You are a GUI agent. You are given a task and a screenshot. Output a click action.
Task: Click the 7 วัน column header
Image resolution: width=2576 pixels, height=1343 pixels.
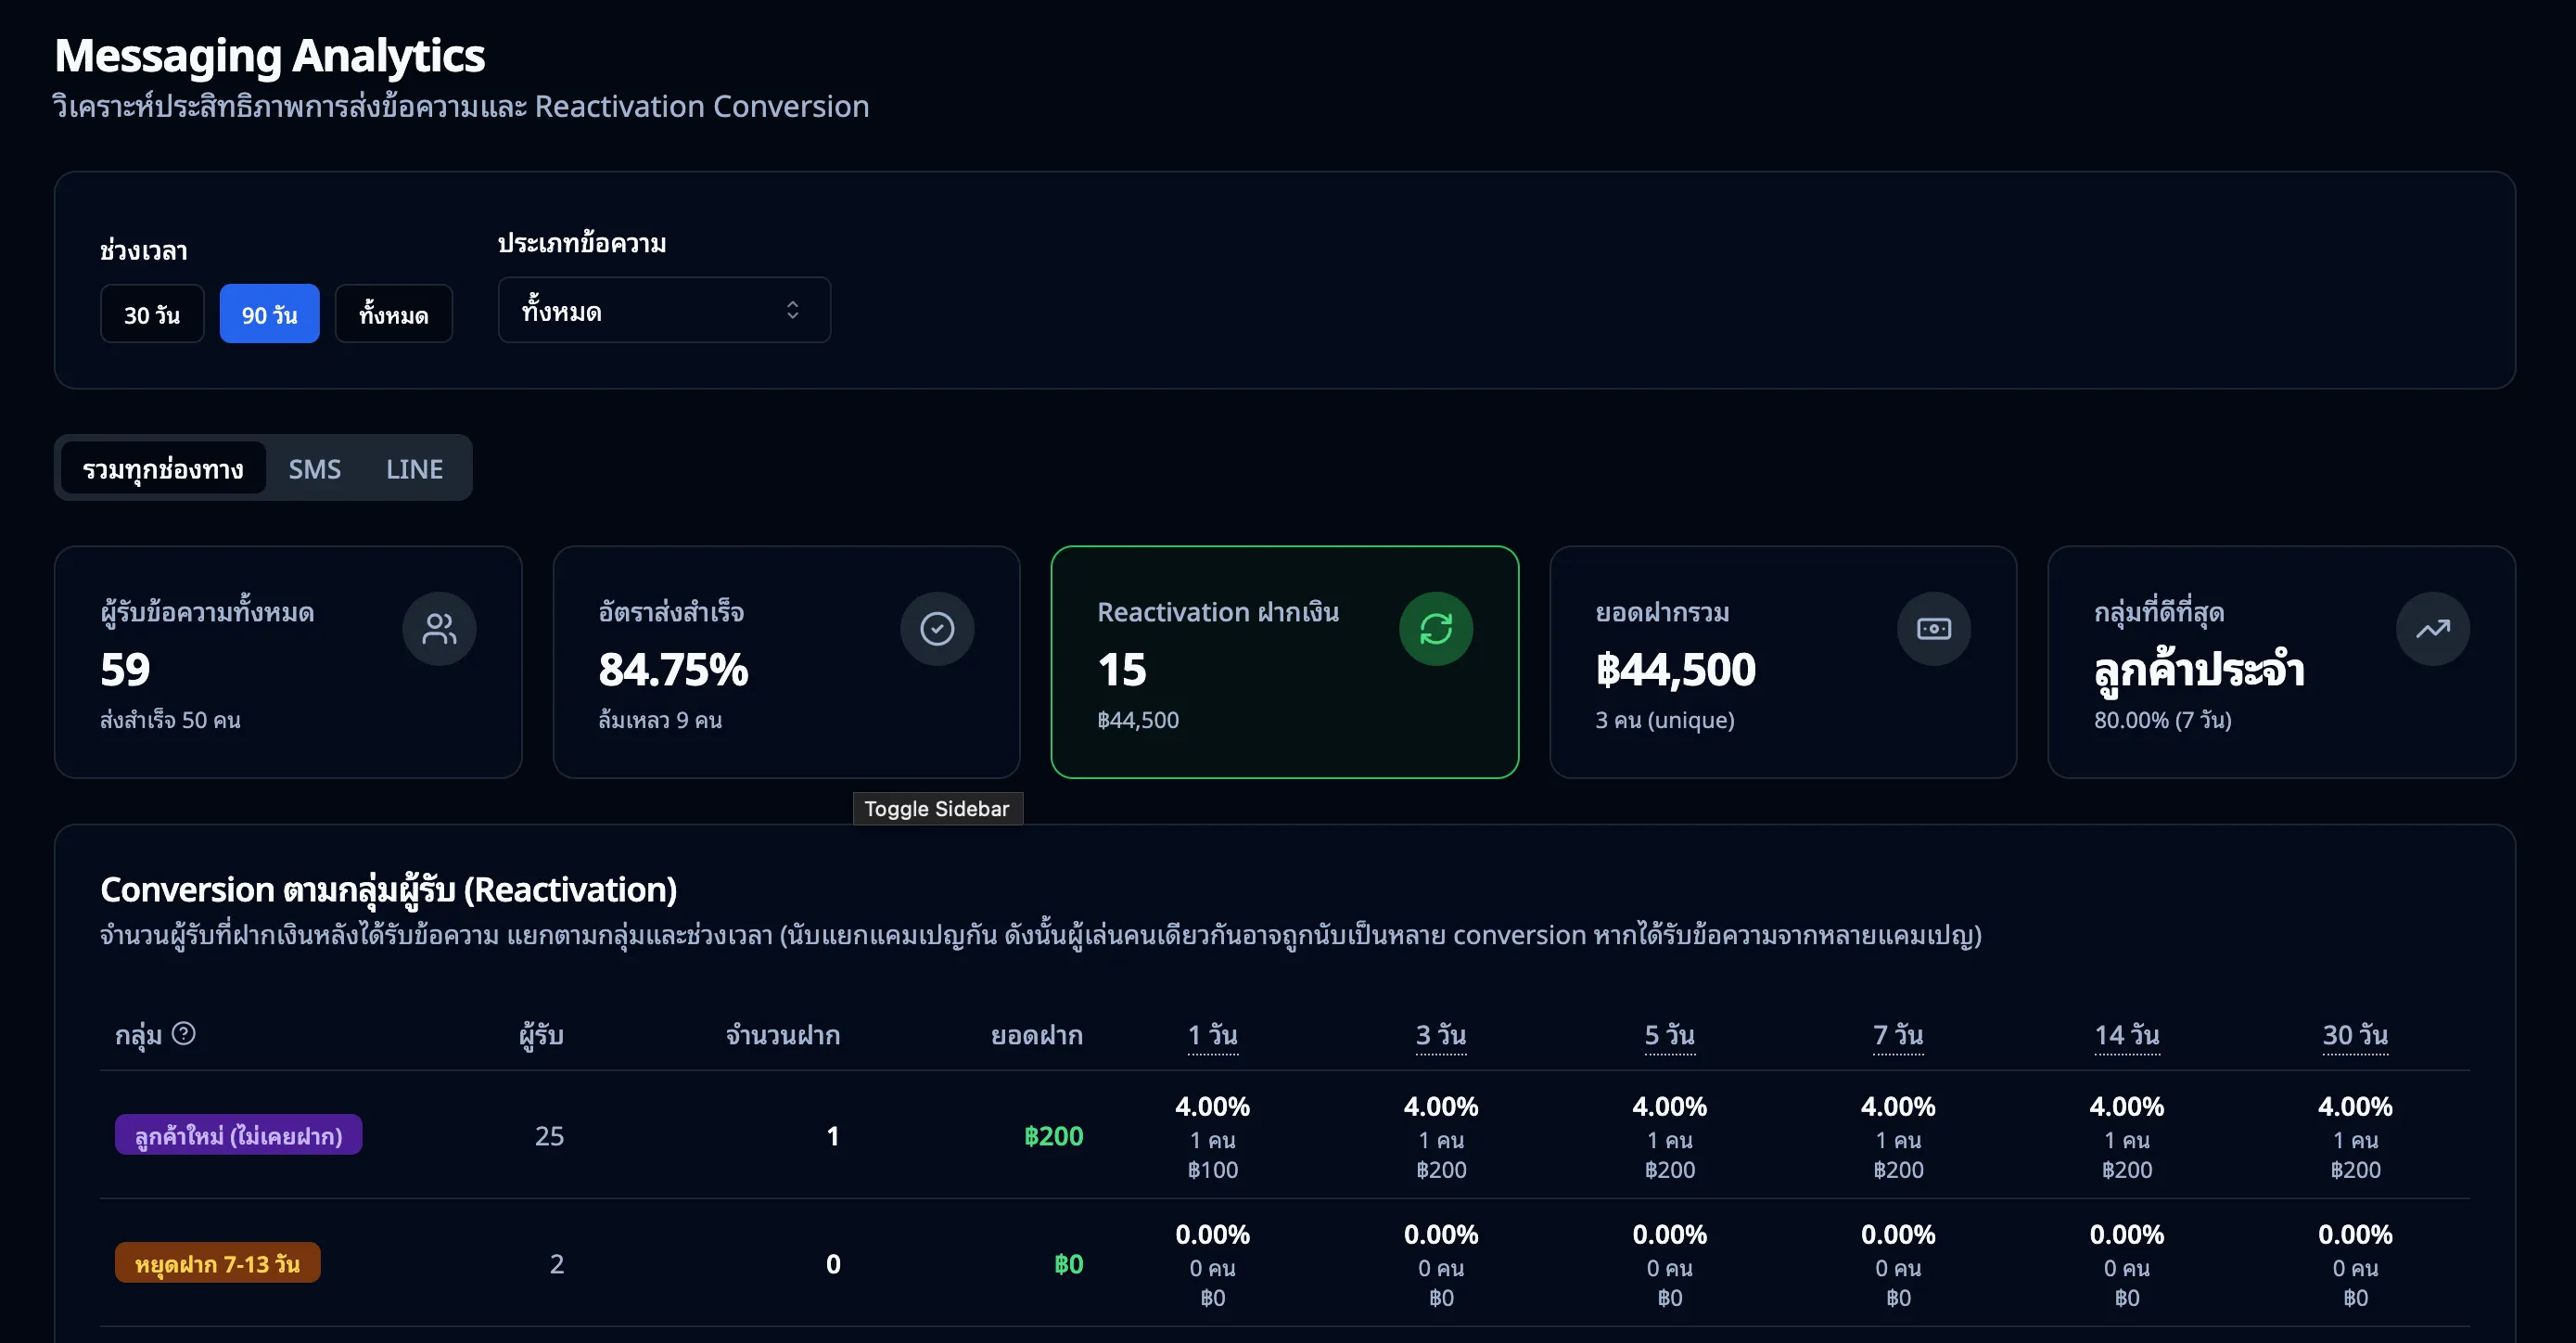1897,1035
